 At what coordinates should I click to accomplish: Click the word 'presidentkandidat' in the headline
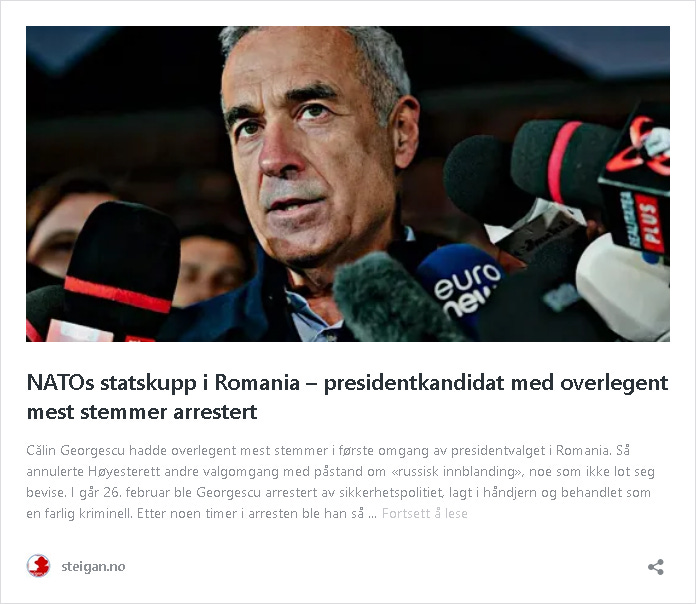(414, 383)
